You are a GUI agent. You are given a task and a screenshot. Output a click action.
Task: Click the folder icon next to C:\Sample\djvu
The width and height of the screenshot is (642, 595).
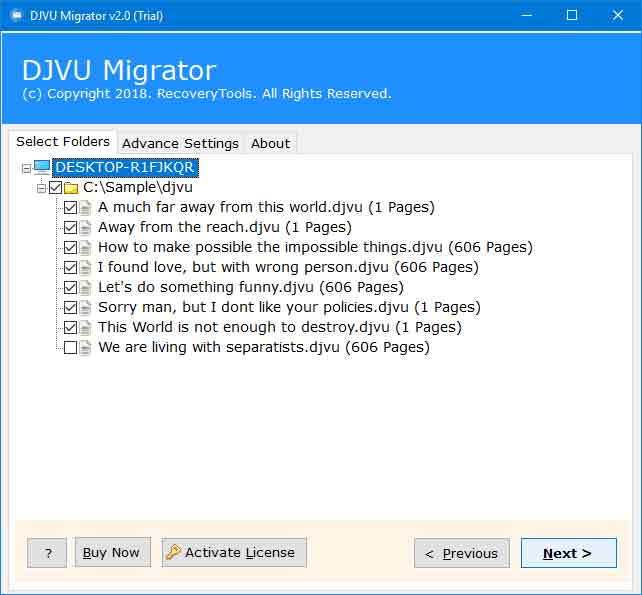[71, 188]
